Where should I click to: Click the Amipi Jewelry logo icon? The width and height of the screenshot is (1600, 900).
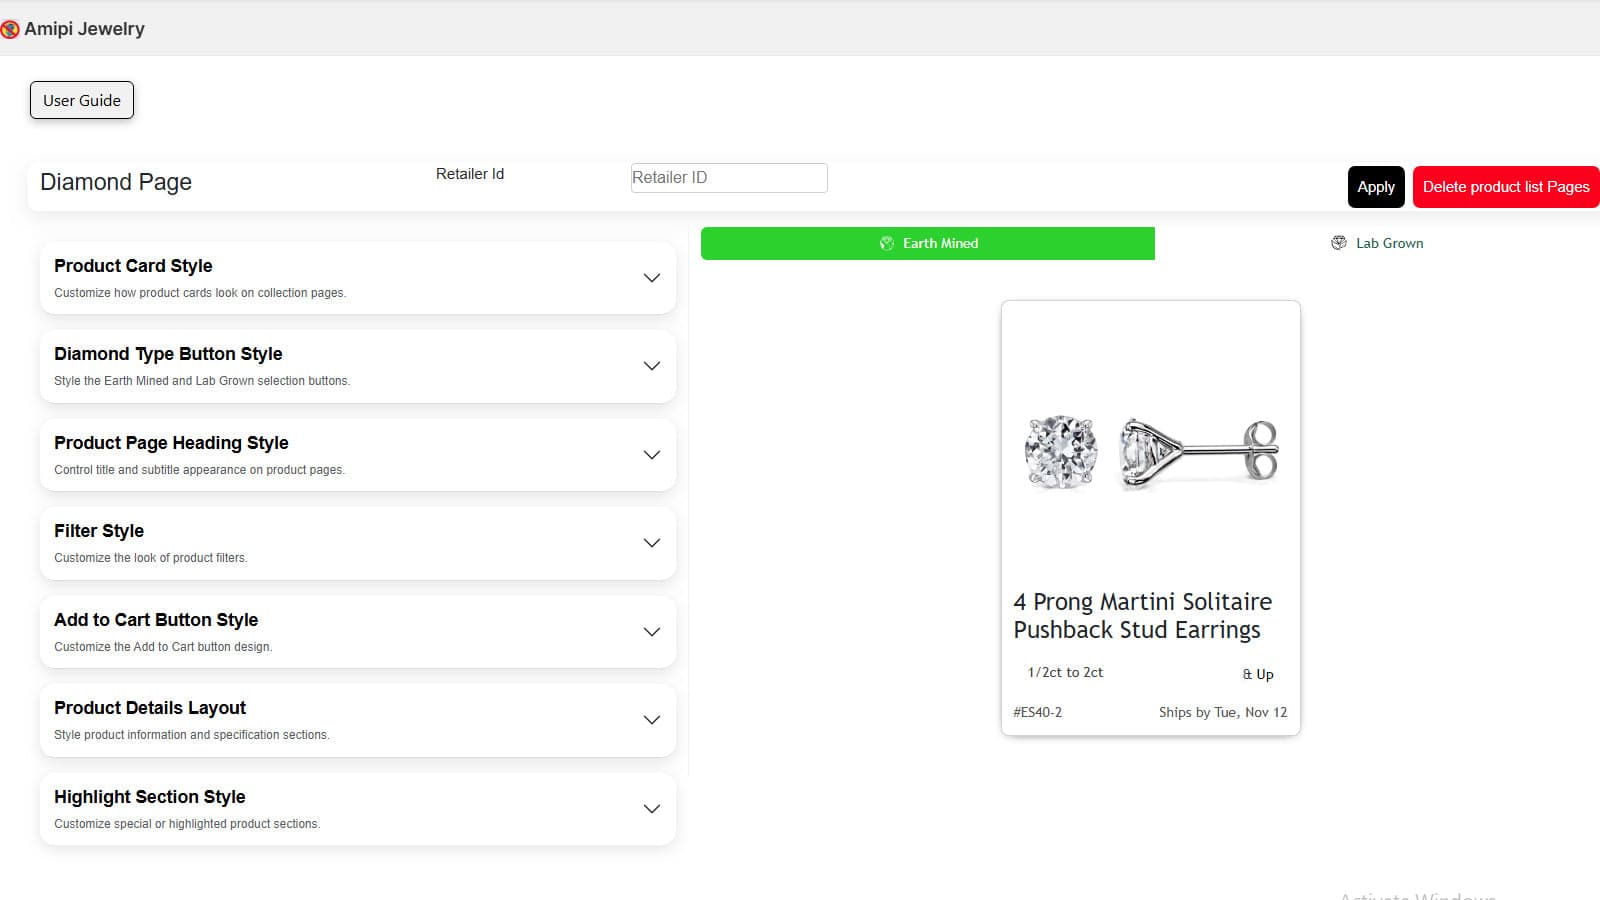tap(10, 30)
